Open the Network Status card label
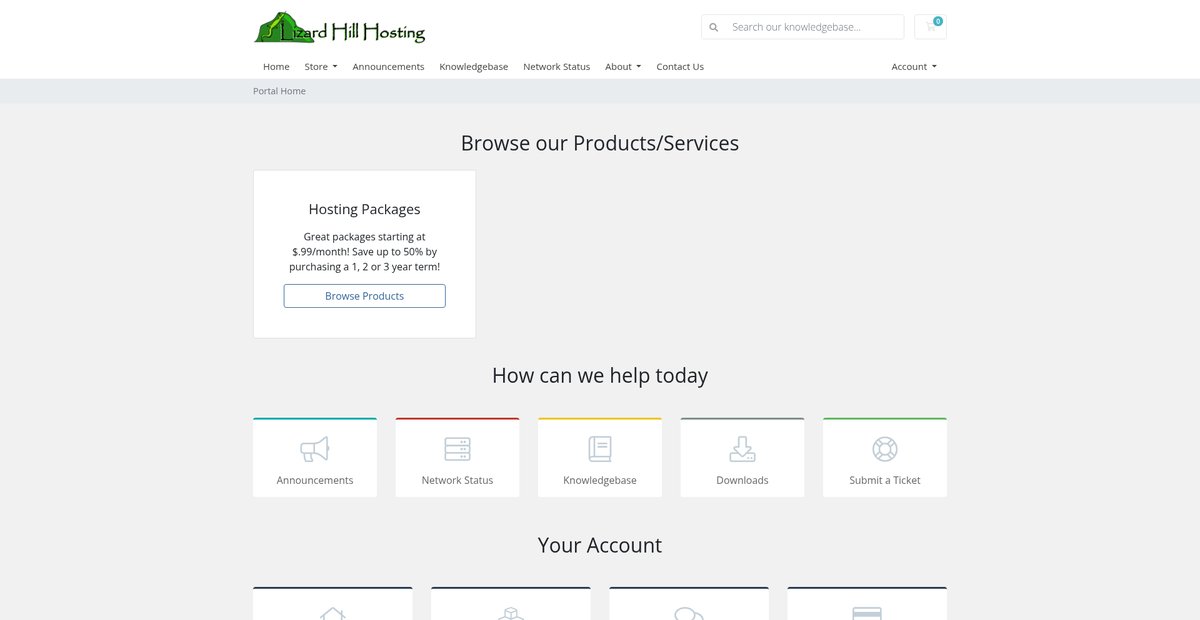This screenshot has height=620, width=1200. pyautogui.click(x=457, y=480)
